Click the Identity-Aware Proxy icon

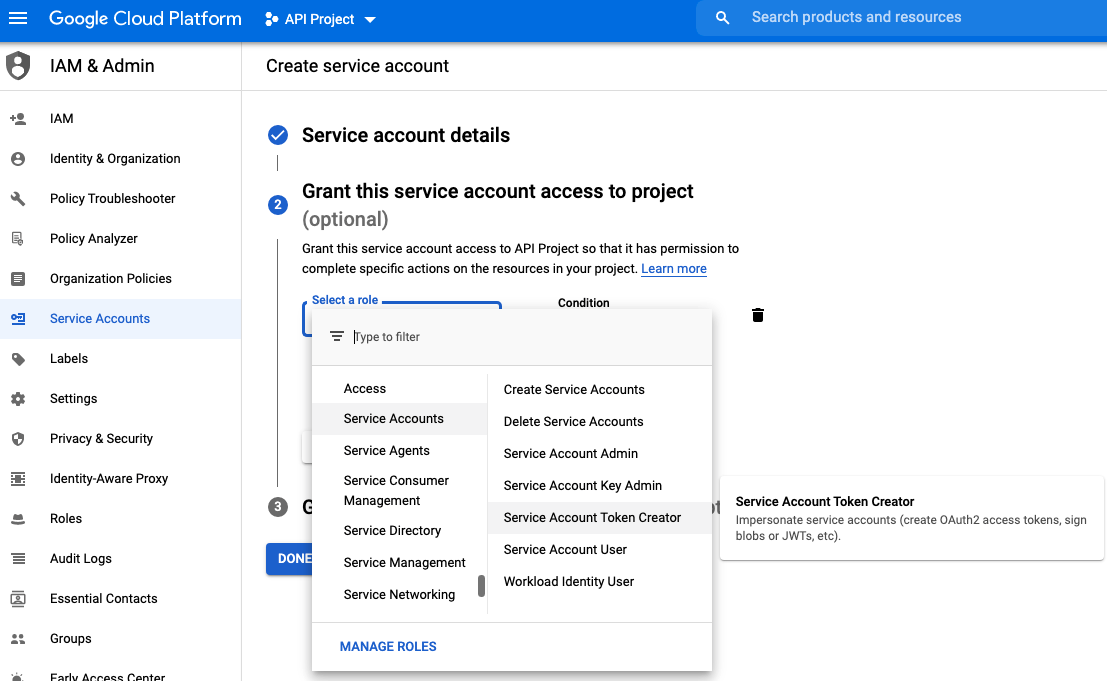tap(18, 479)
